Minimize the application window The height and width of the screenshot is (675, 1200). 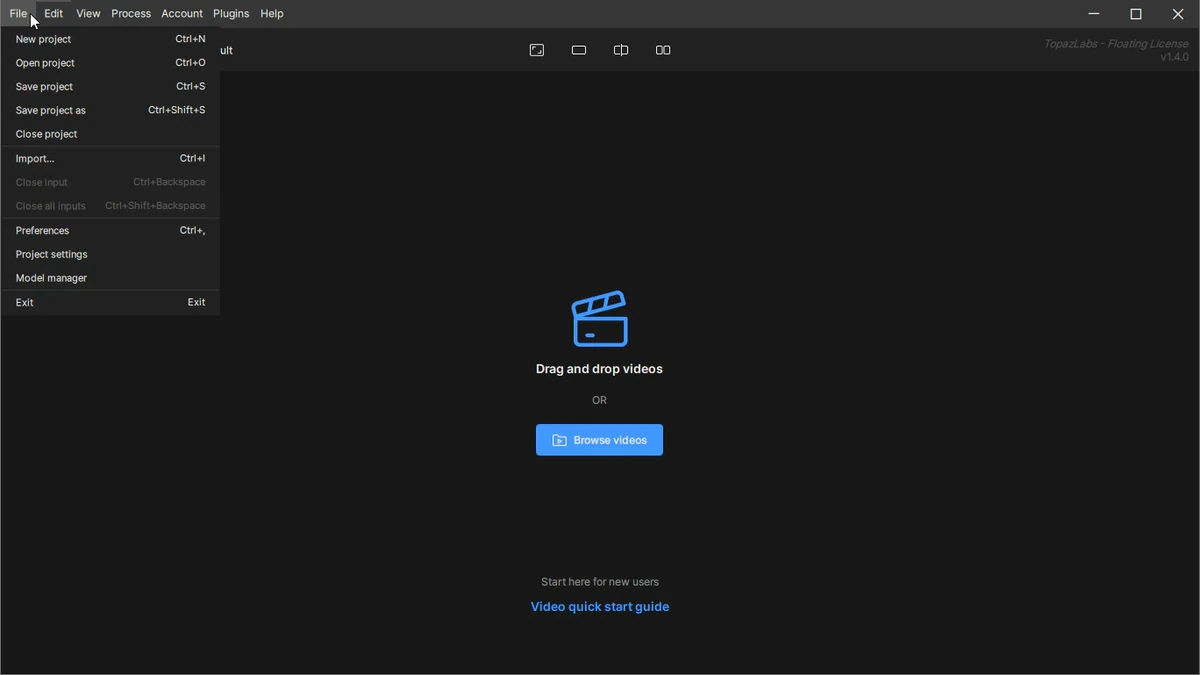pyautogui.click(x=1094, y=14)
